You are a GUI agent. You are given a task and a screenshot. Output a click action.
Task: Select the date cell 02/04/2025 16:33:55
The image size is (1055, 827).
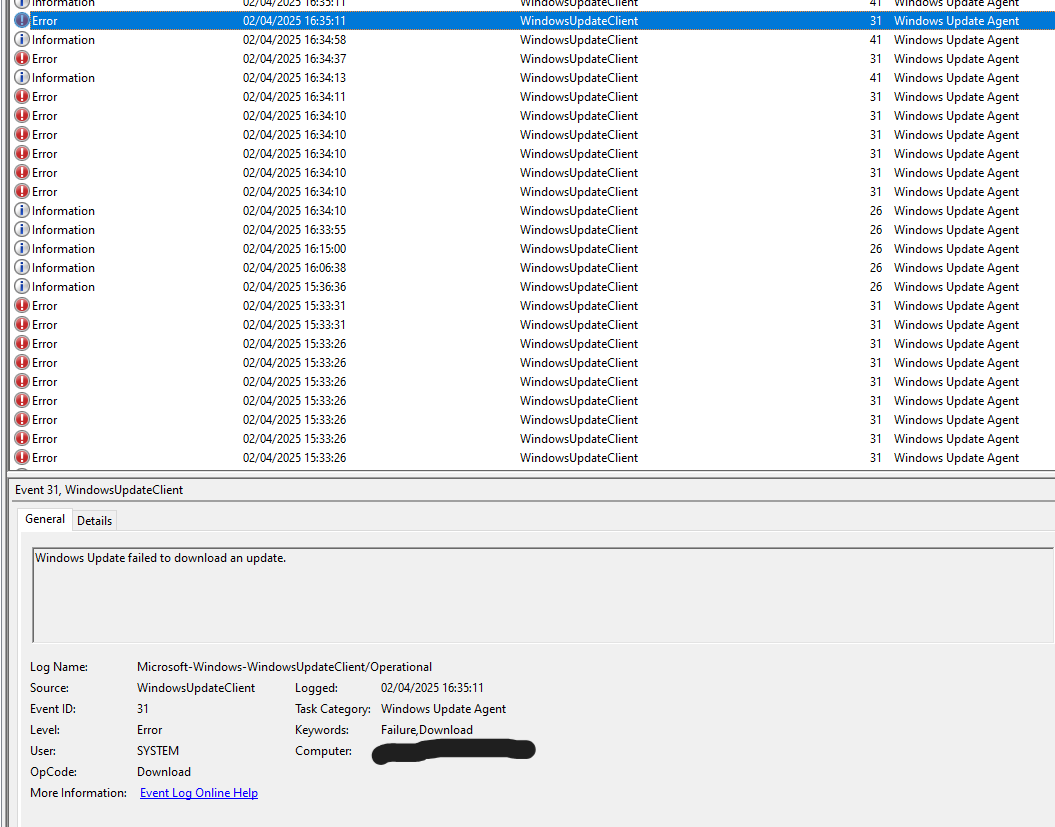pos(294,229)
